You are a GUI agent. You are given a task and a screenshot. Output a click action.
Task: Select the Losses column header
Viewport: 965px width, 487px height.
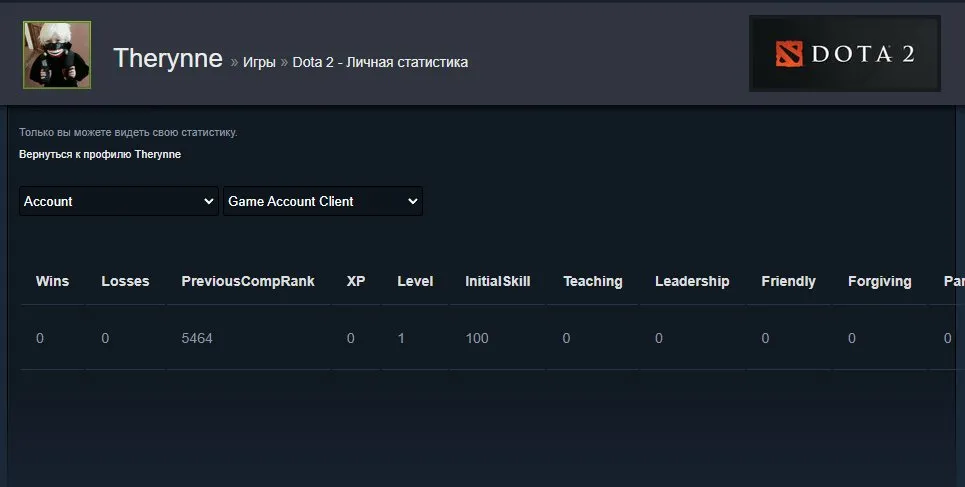click(126, 281)
